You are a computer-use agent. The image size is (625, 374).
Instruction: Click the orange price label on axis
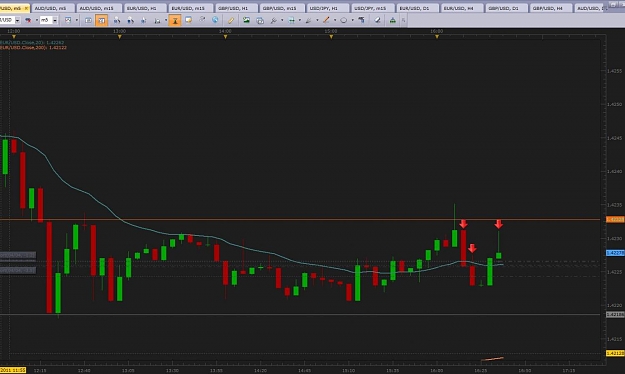click(615, 219)
